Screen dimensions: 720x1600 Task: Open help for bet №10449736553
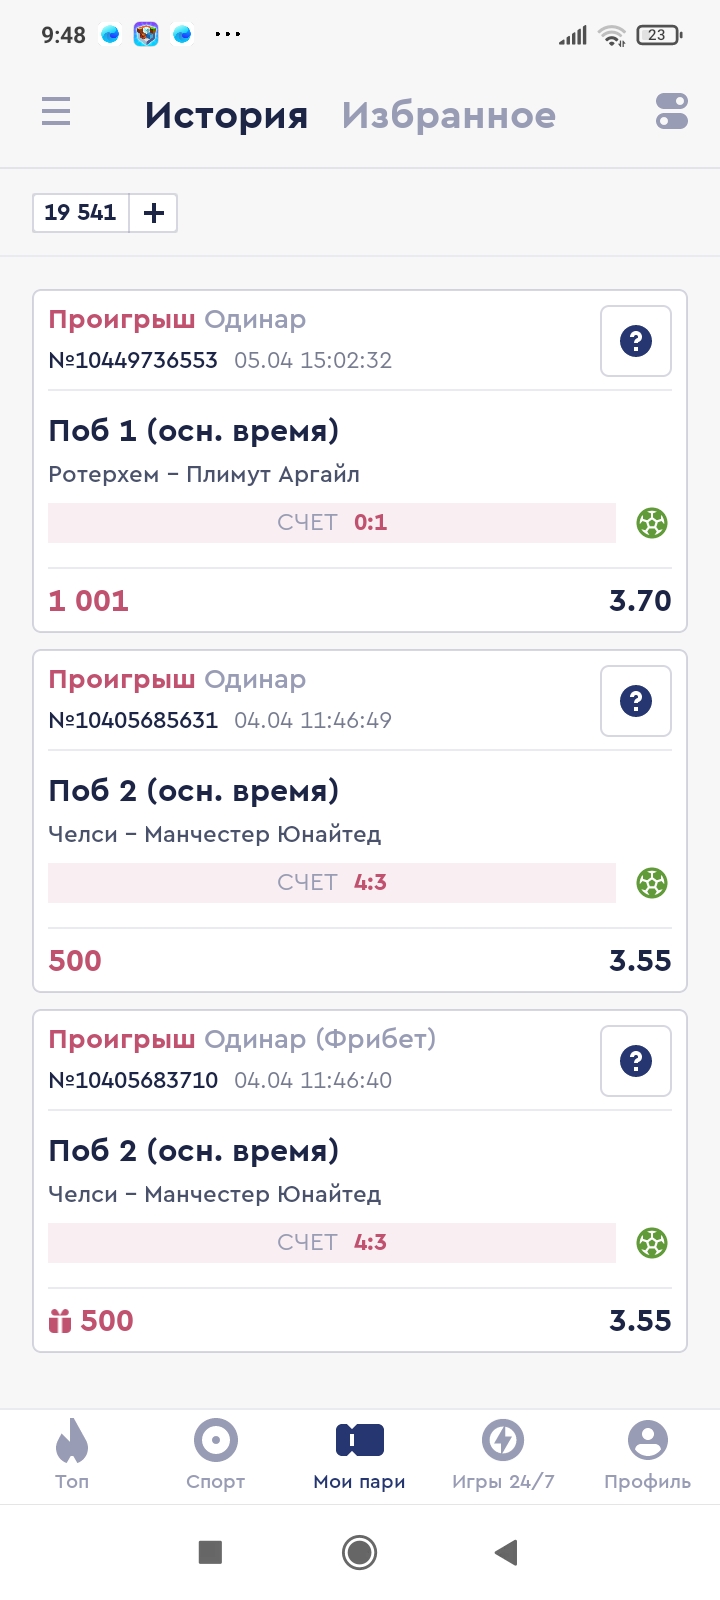coord(636,341)
